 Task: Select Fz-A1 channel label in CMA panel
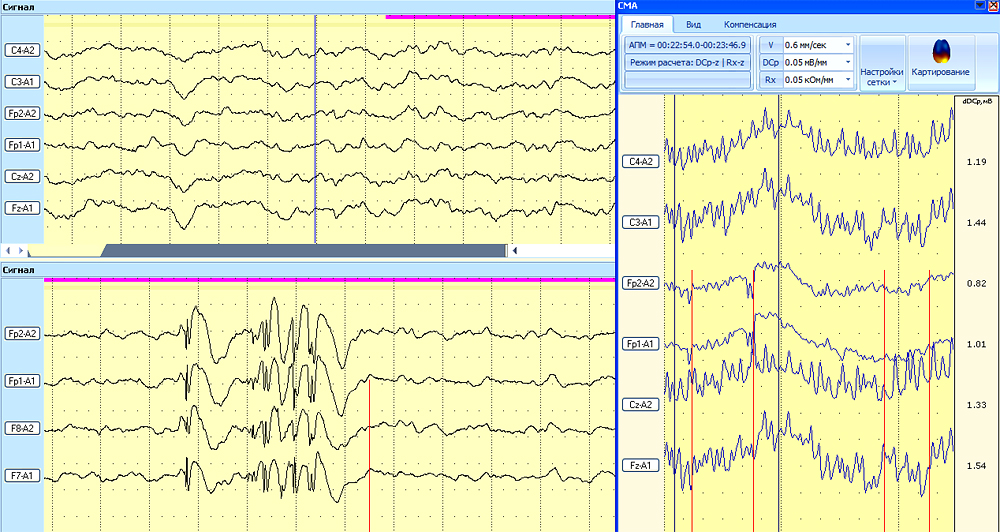point(640,466)
